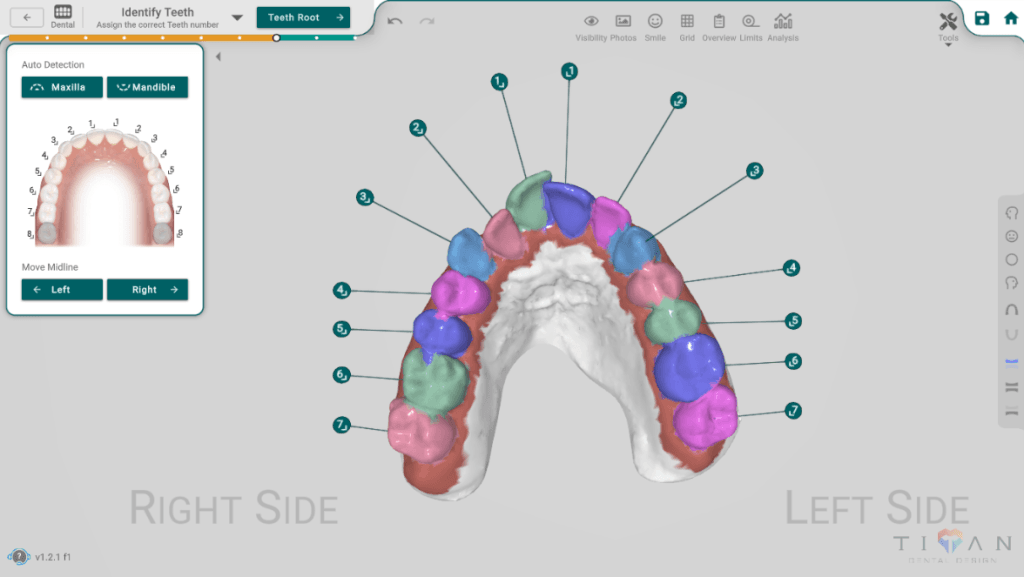Toggle the Grid overlay
Screen dimensions: 1024x577
point(687,27)
